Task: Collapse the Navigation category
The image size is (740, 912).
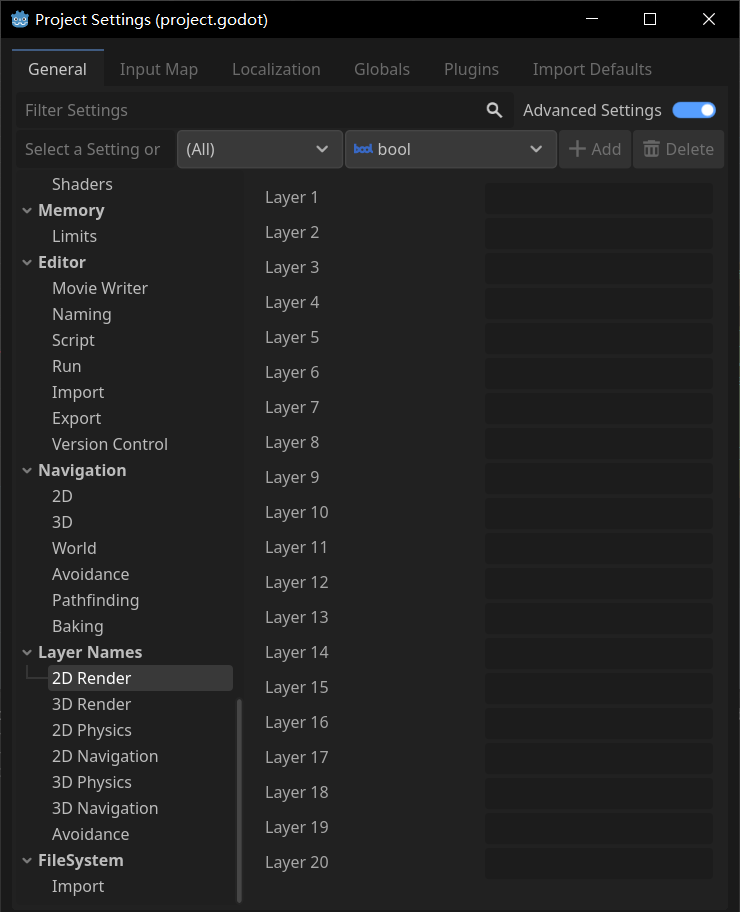Action: pos(27,471)
